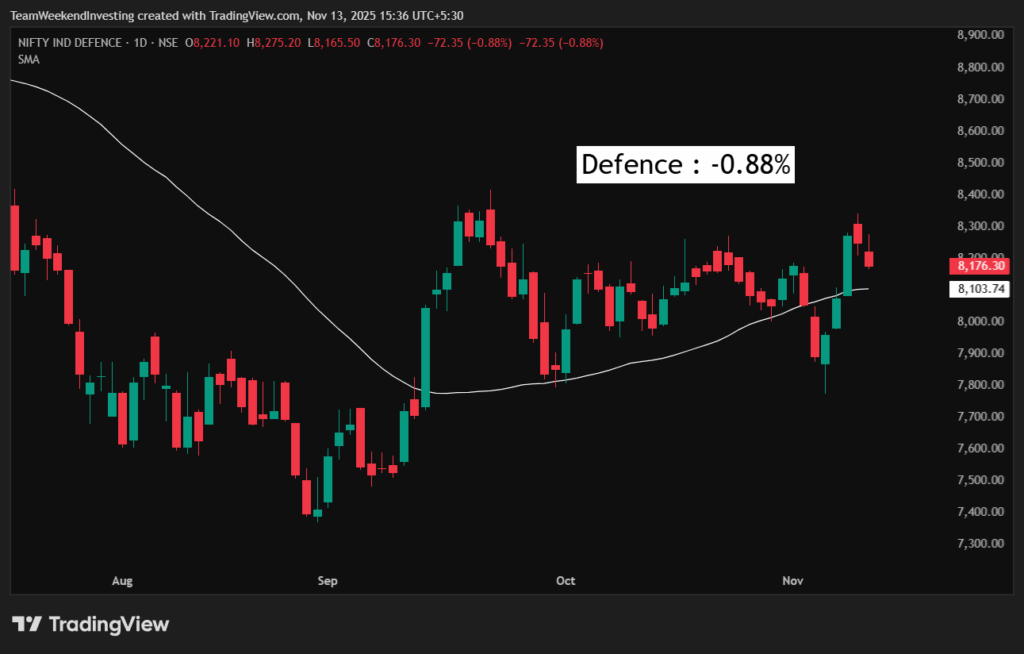
Task: Click the last red candle on chart
Action: point(869,259)
